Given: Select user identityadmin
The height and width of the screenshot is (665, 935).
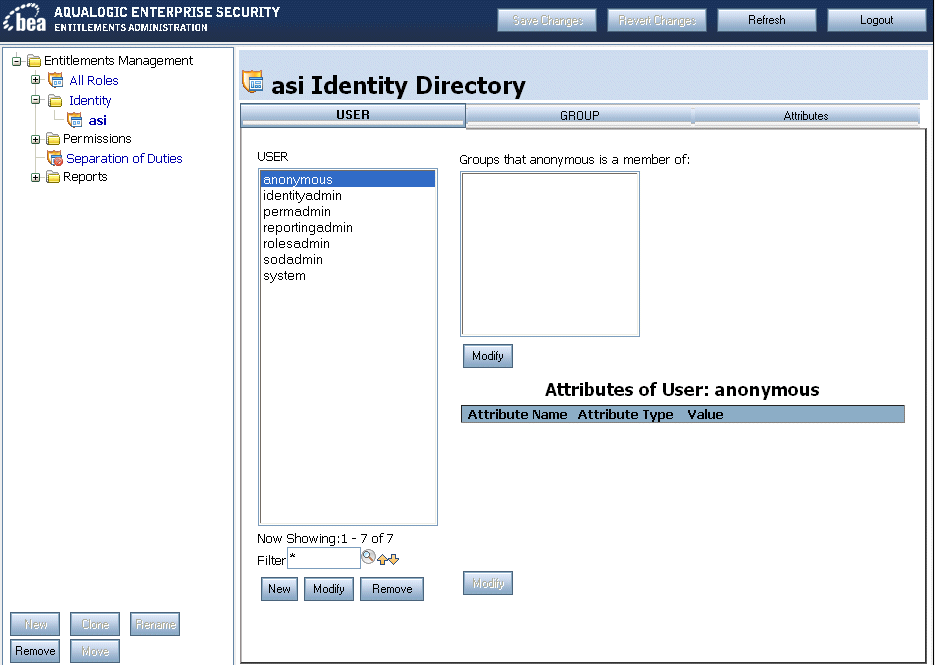Looking at the screenshot, I should 348,196.
